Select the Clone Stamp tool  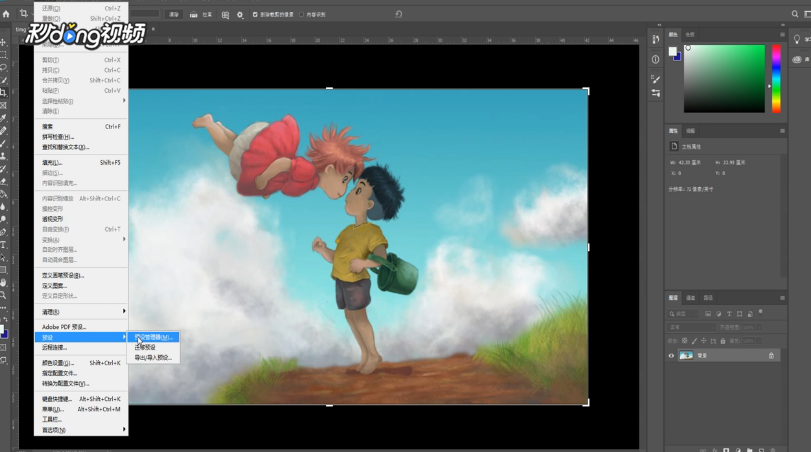point(3,156)
